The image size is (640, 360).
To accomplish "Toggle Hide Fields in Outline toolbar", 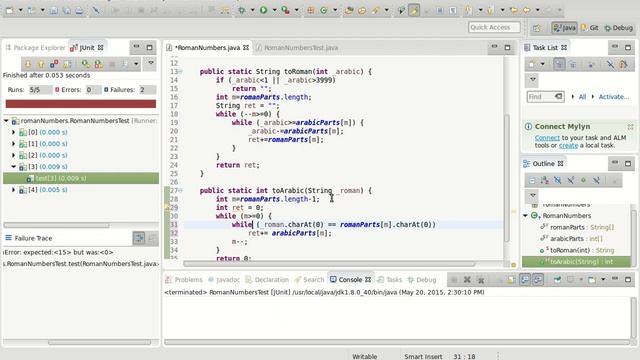I will pyautogui.click(x=558, y=180).
